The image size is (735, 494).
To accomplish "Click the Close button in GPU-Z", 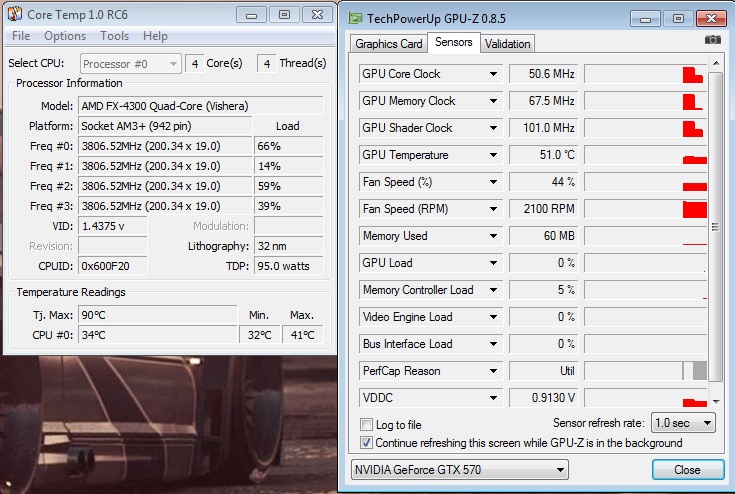I will coord(688,470).
